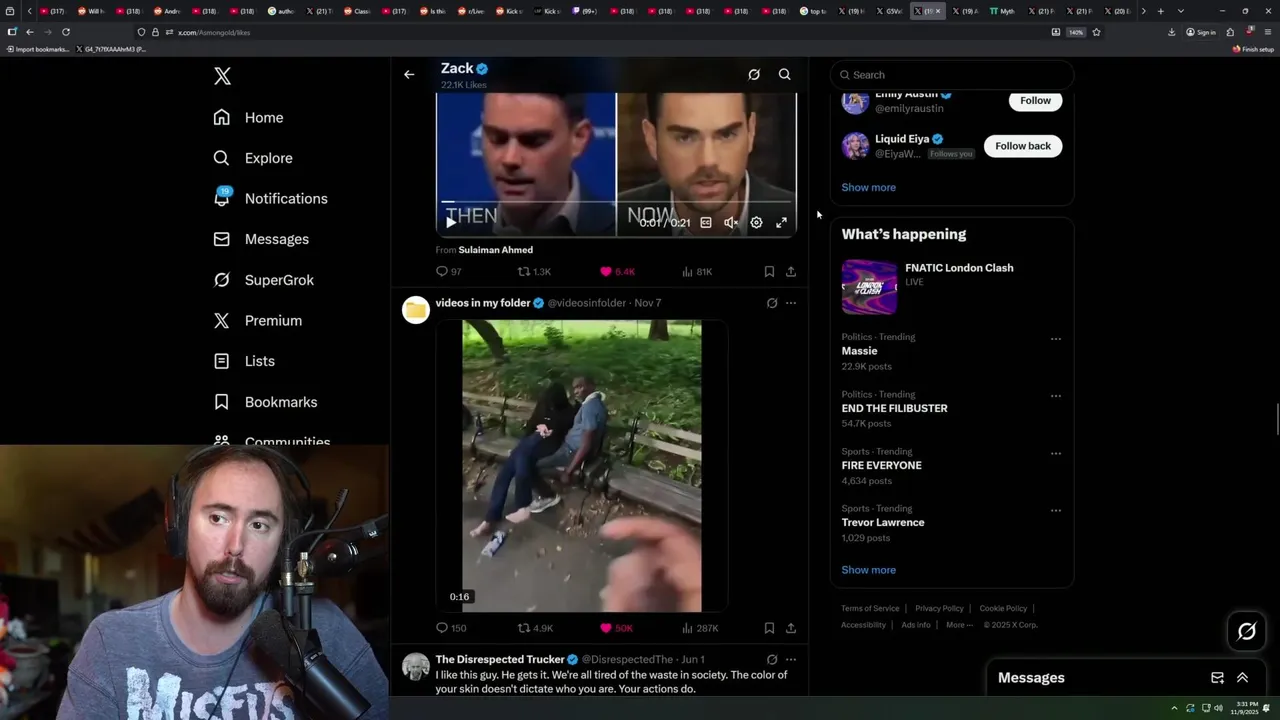
Task: Share the videos in my folder post
Action: (791, 628)
